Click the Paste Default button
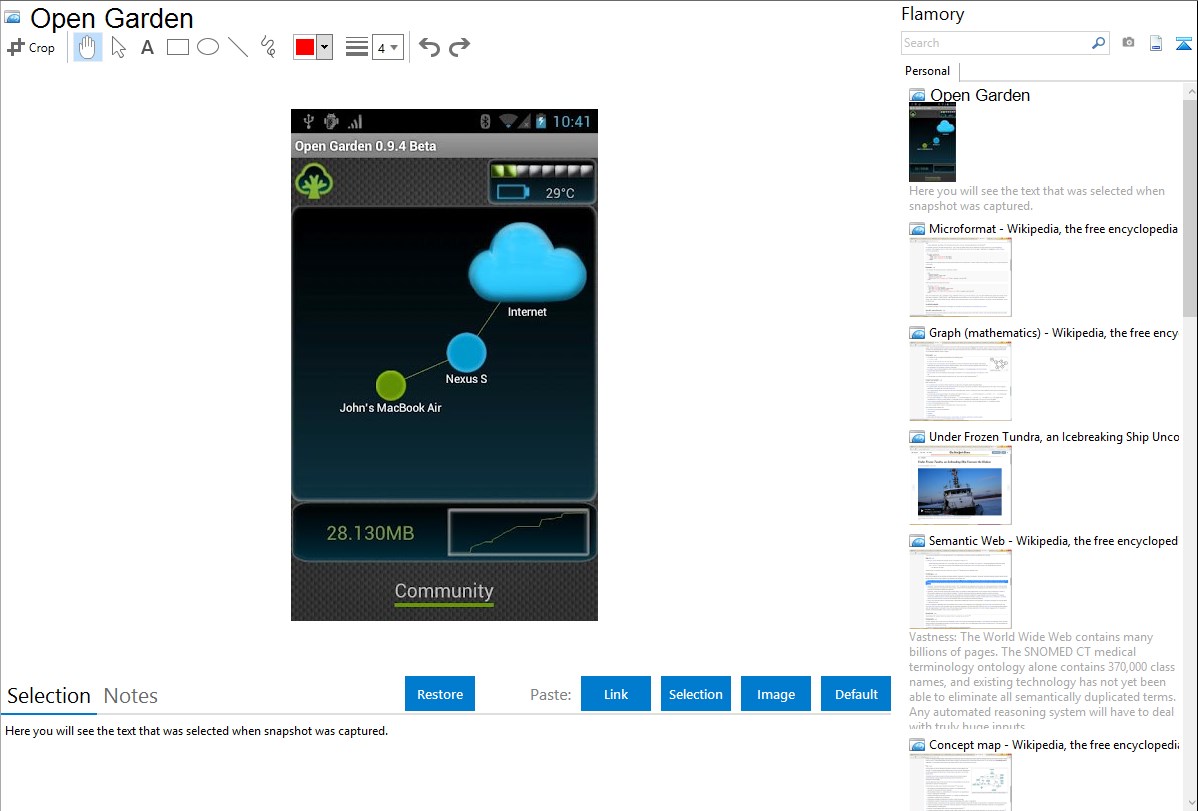 856,694
